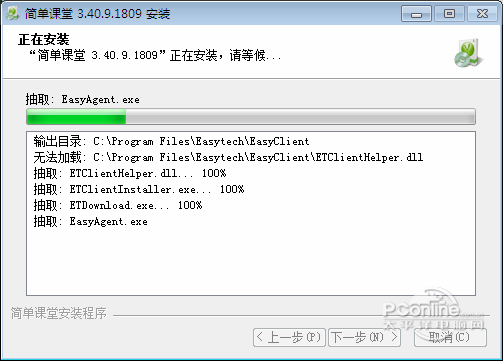Click the 上一步(P) back button
This screenshot has height=361, width=503.
pyautogui.click(x=289, y=337)
